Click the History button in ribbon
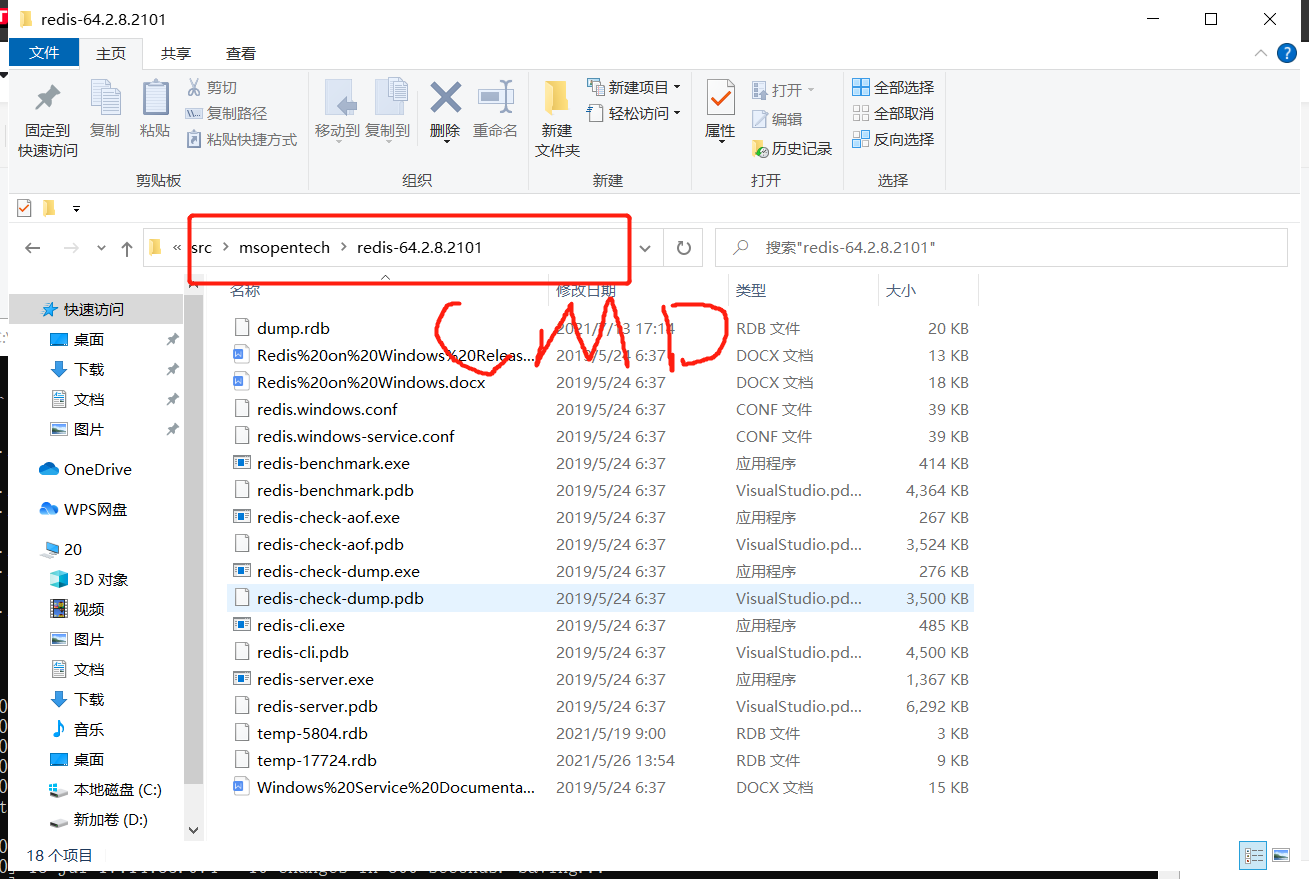The height and width of the screenshot is (879, 1309). tap(792, 148)
